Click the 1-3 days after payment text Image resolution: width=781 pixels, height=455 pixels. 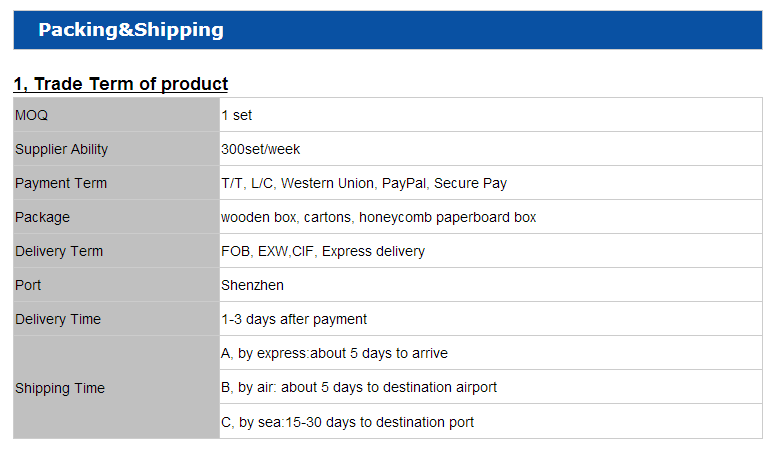tap(294, 319)
